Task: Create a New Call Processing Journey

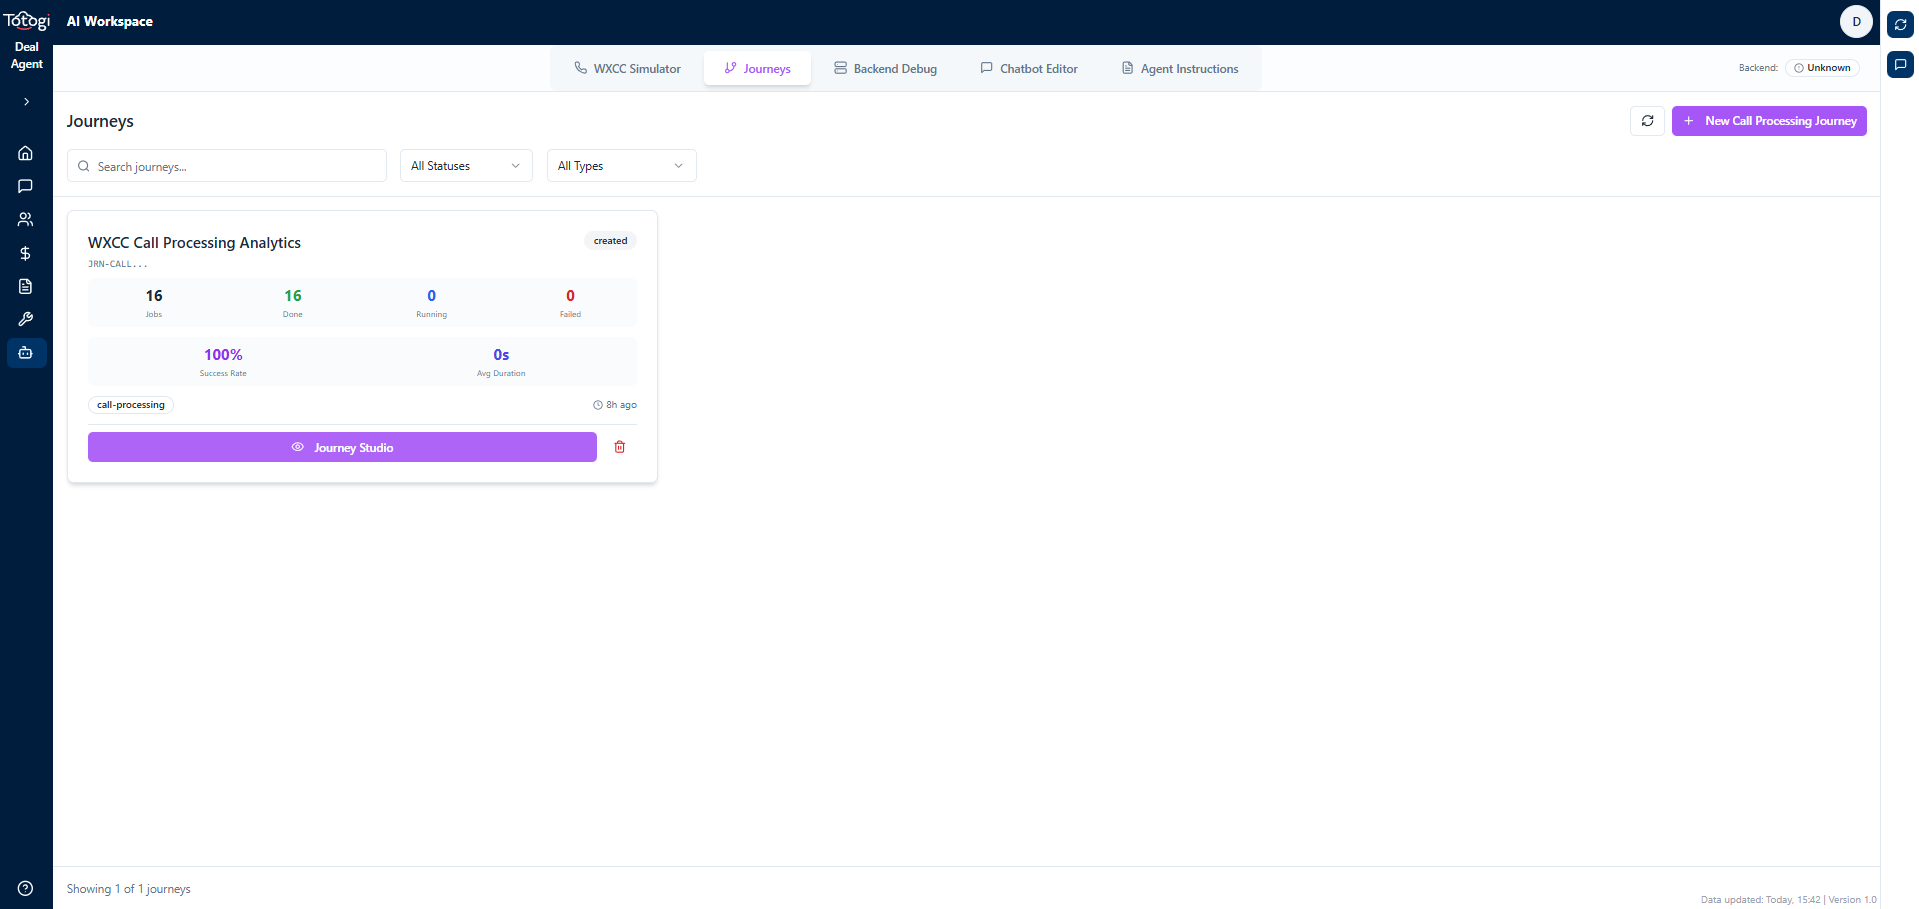Action: tap(1769, 121)
